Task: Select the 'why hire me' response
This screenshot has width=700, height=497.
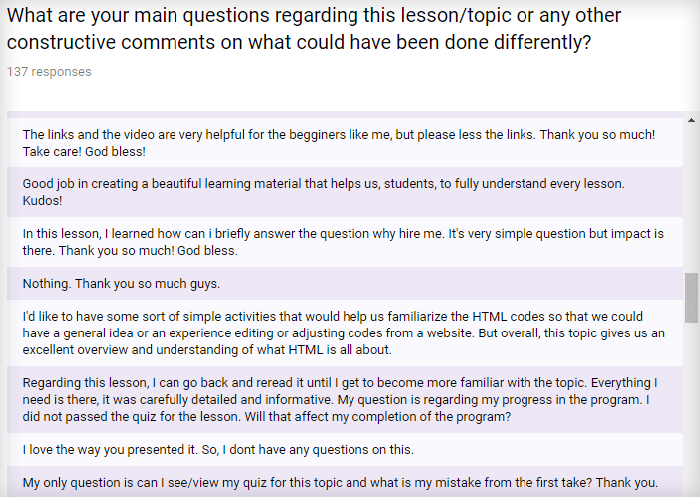Action: [345, 242]
